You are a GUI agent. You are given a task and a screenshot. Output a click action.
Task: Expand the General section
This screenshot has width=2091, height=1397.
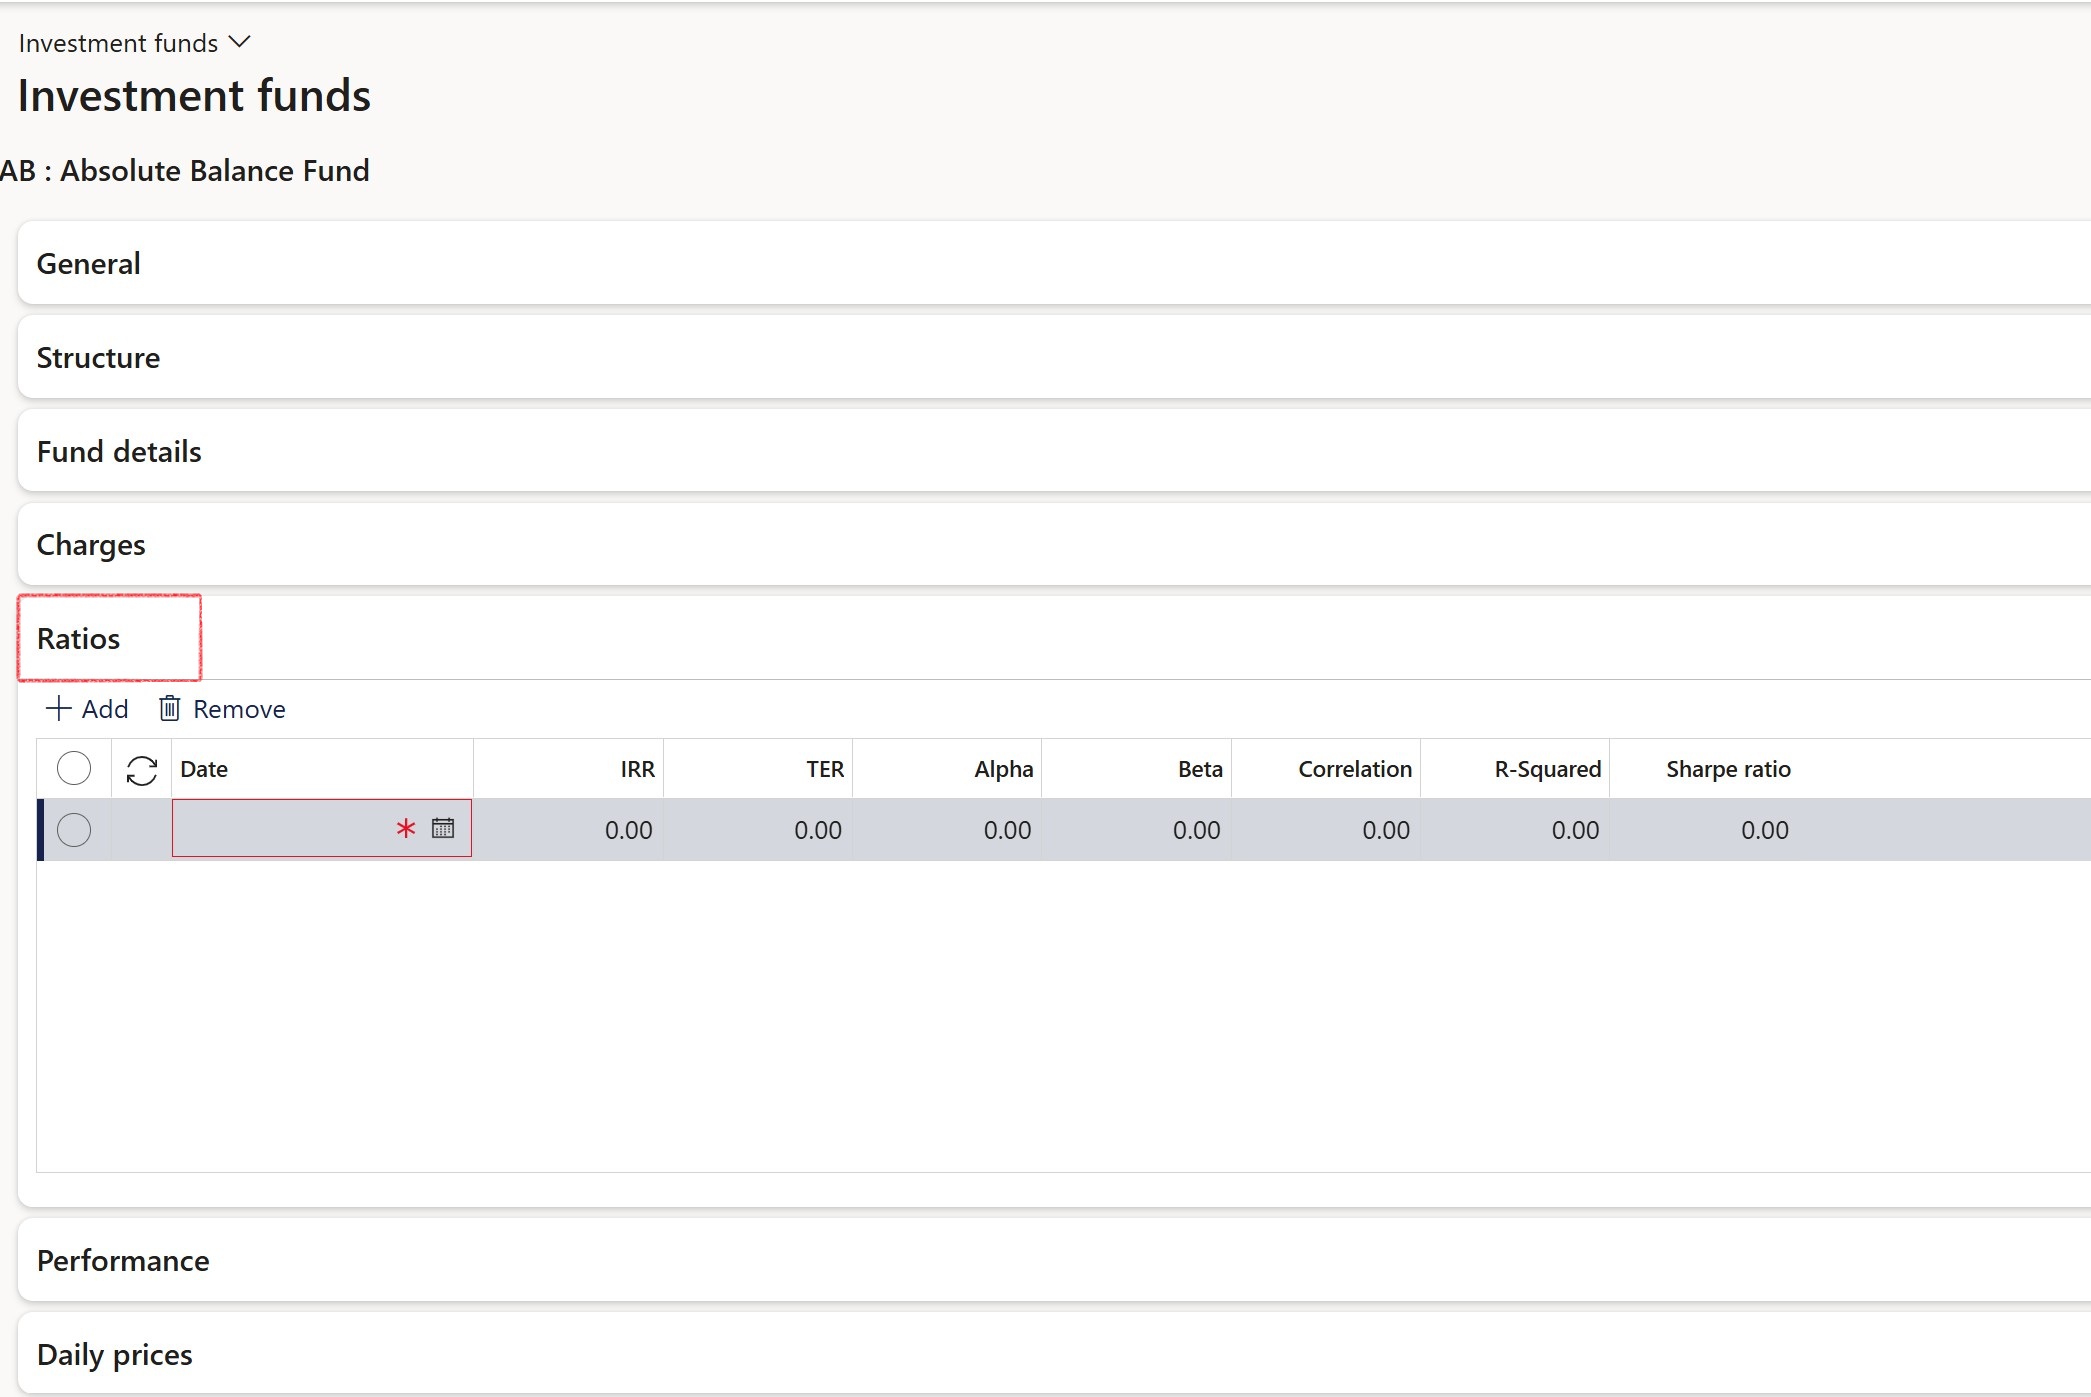coord(1054,263)
